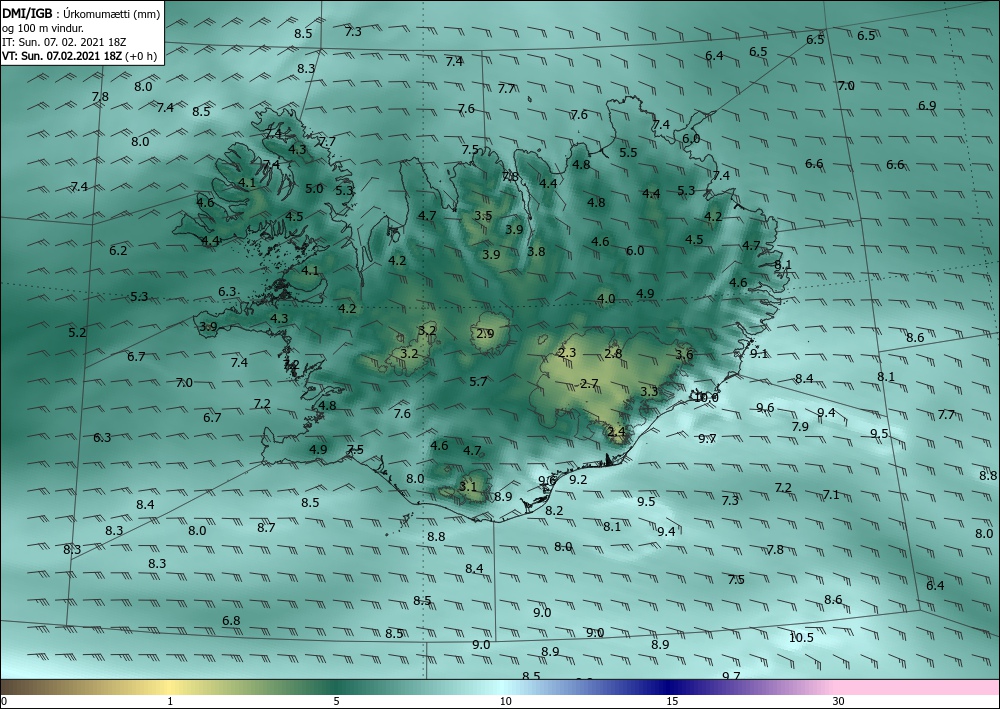Click the 6.2 value on the map
This screenshot has width=1000, height=709.
click(118, 251)
